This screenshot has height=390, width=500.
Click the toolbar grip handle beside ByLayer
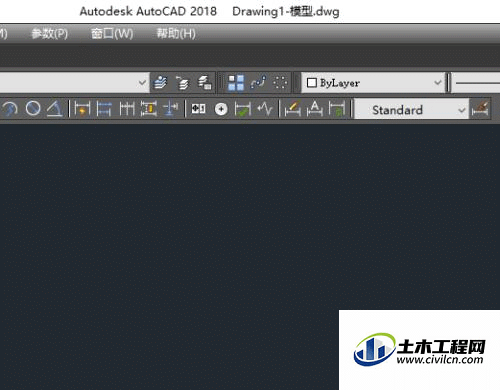(296, 82)
